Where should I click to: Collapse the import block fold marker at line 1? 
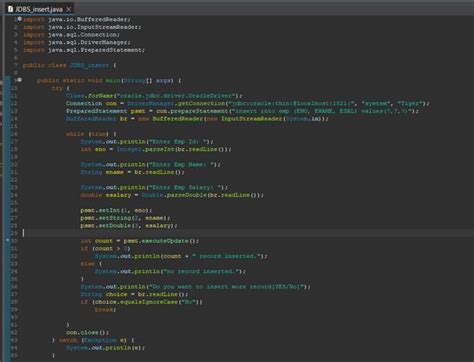(20, 19)
